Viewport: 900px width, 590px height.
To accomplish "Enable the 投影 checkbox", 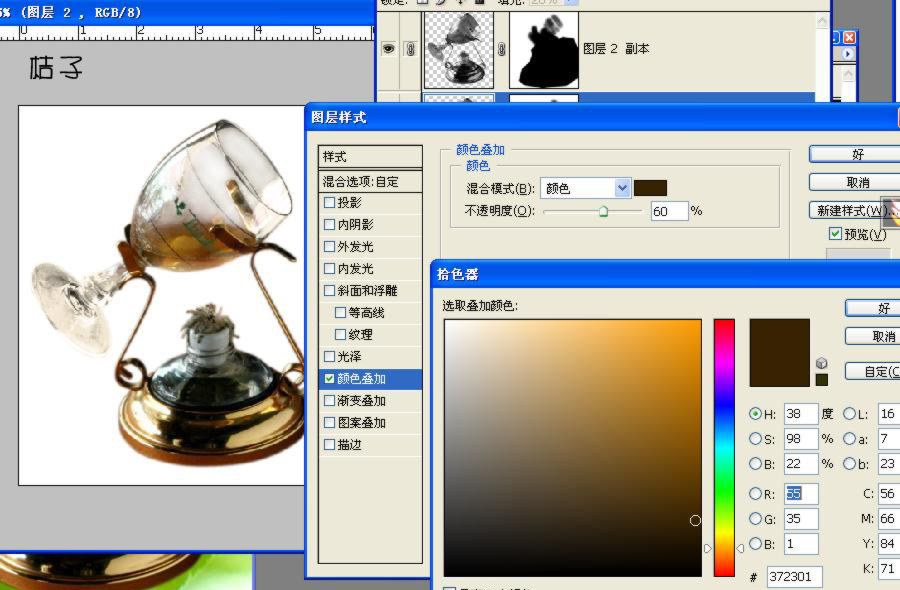I will (x=329, y=203).
